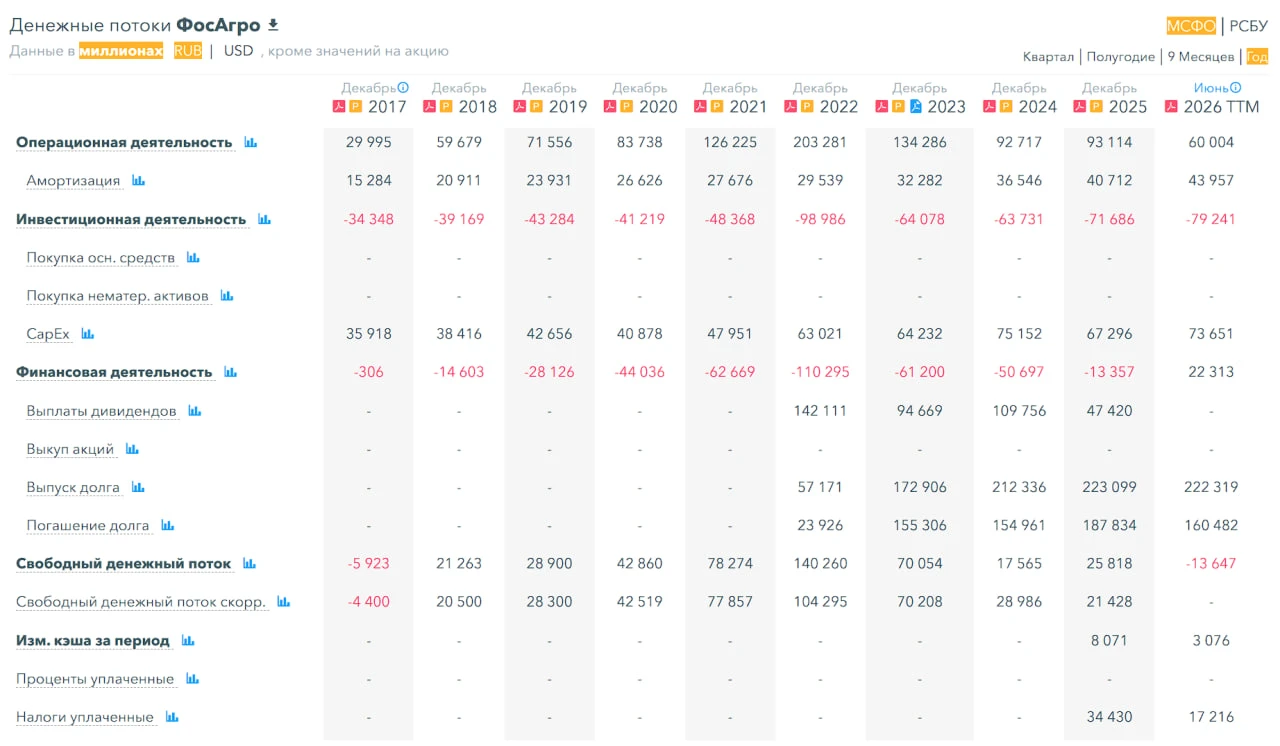
Task: Switch period to Год
Action: coord(1257,57)
